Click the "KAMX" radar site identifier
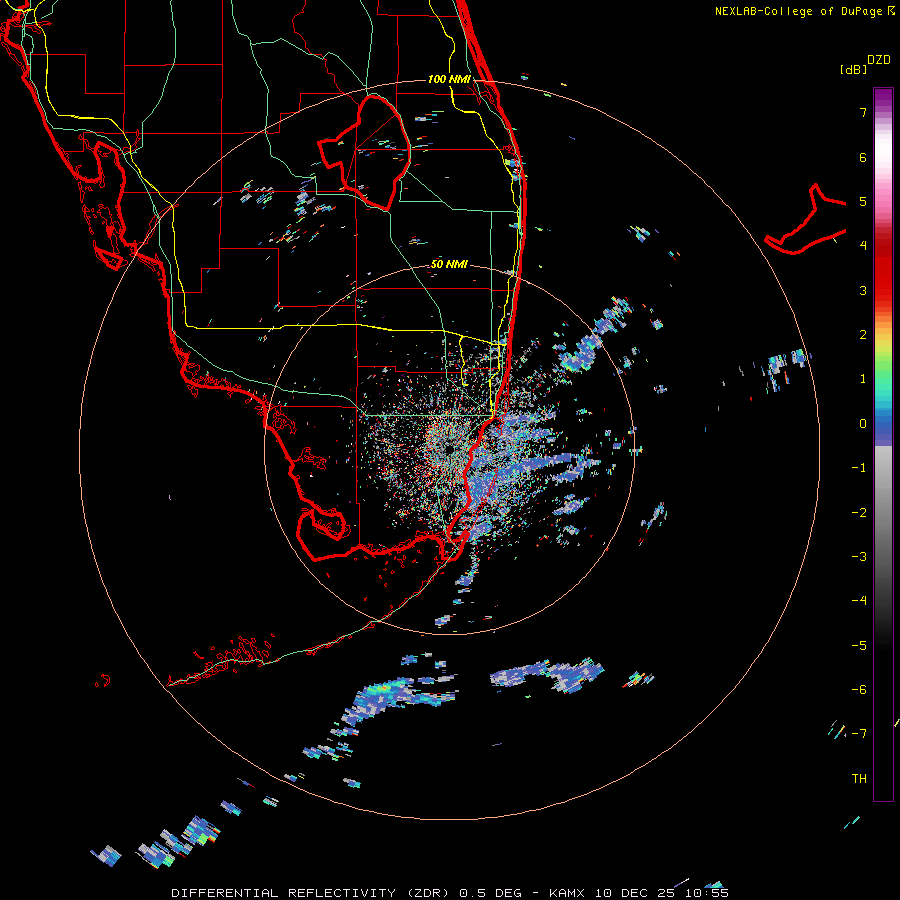900x900 pixels. pos(567,893)
